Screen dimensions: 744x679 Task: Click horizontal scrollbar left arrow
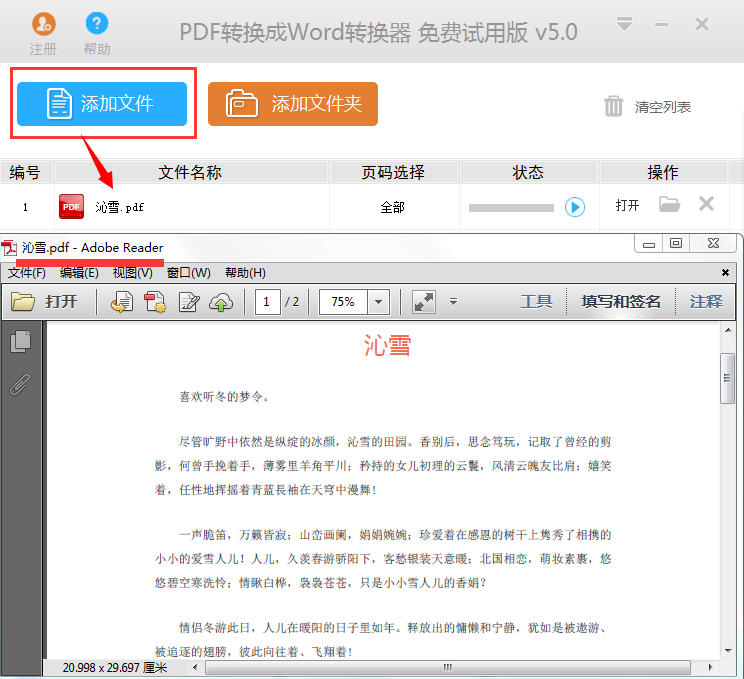(x=195, y=667)
